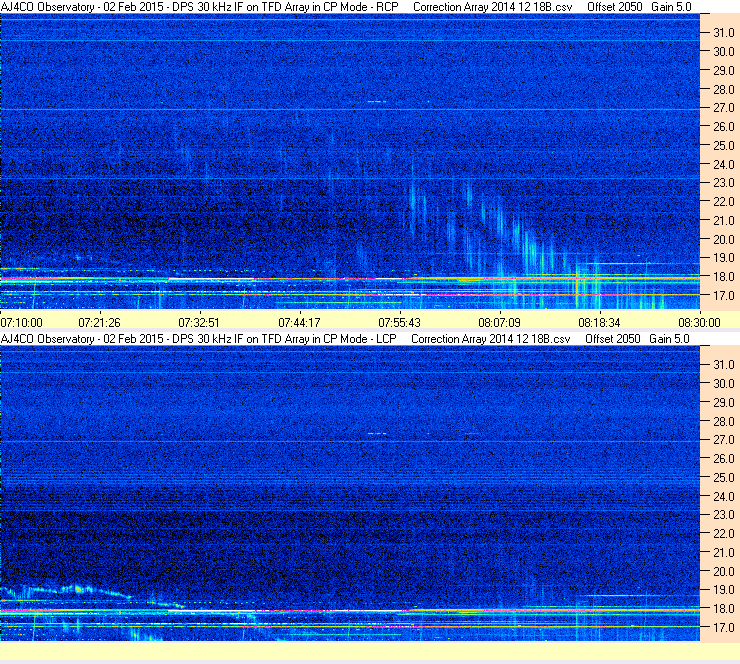Image resolution: width=740 pixels, height=664 pixels.
Task: Click the 22.0 frequency label in RCP panel
Action: [x=723, y=202]
